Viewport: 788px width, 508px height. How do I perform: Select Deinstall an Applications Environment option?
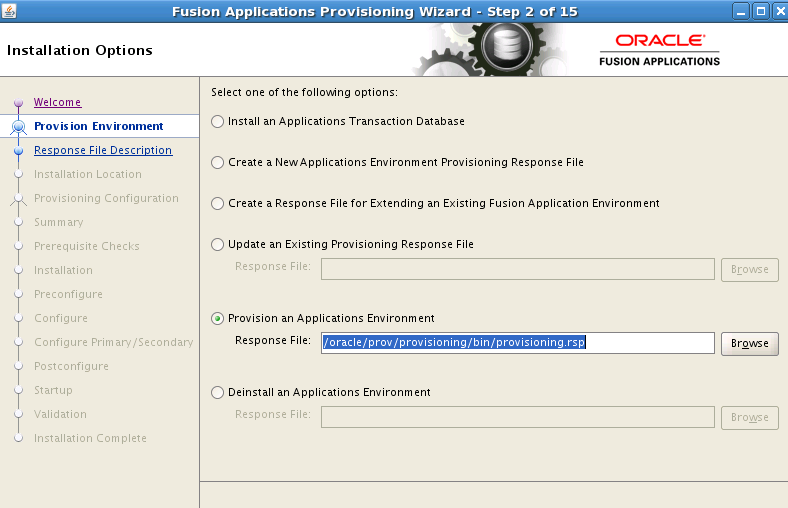click(218, 393)
